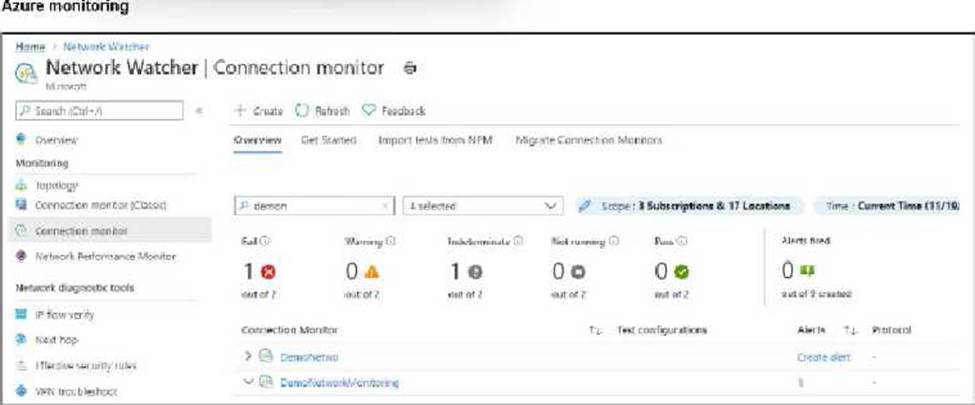Expand the DemoNetwo connection monitor row
Viewport: 975px width, 405px height.
(248, 356)
